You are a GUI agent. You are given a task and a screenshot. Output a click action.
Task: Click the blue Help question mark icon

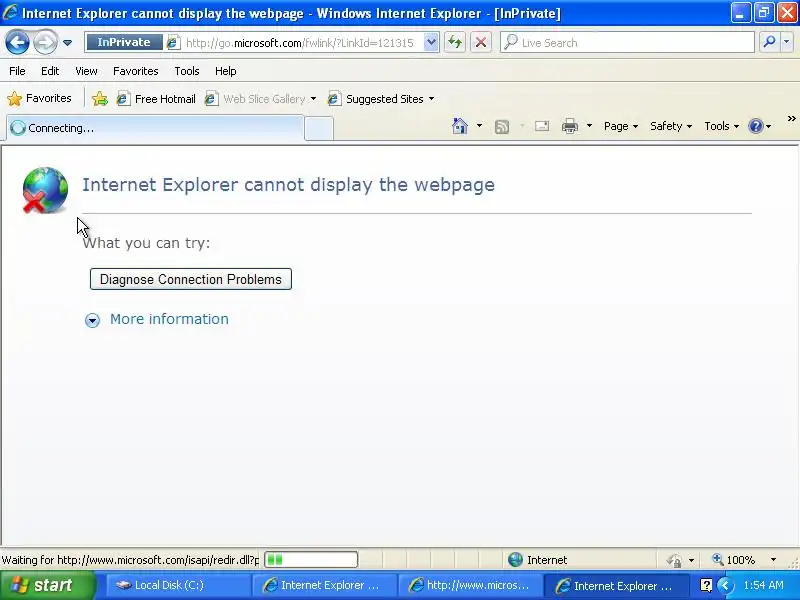(756, 126)
